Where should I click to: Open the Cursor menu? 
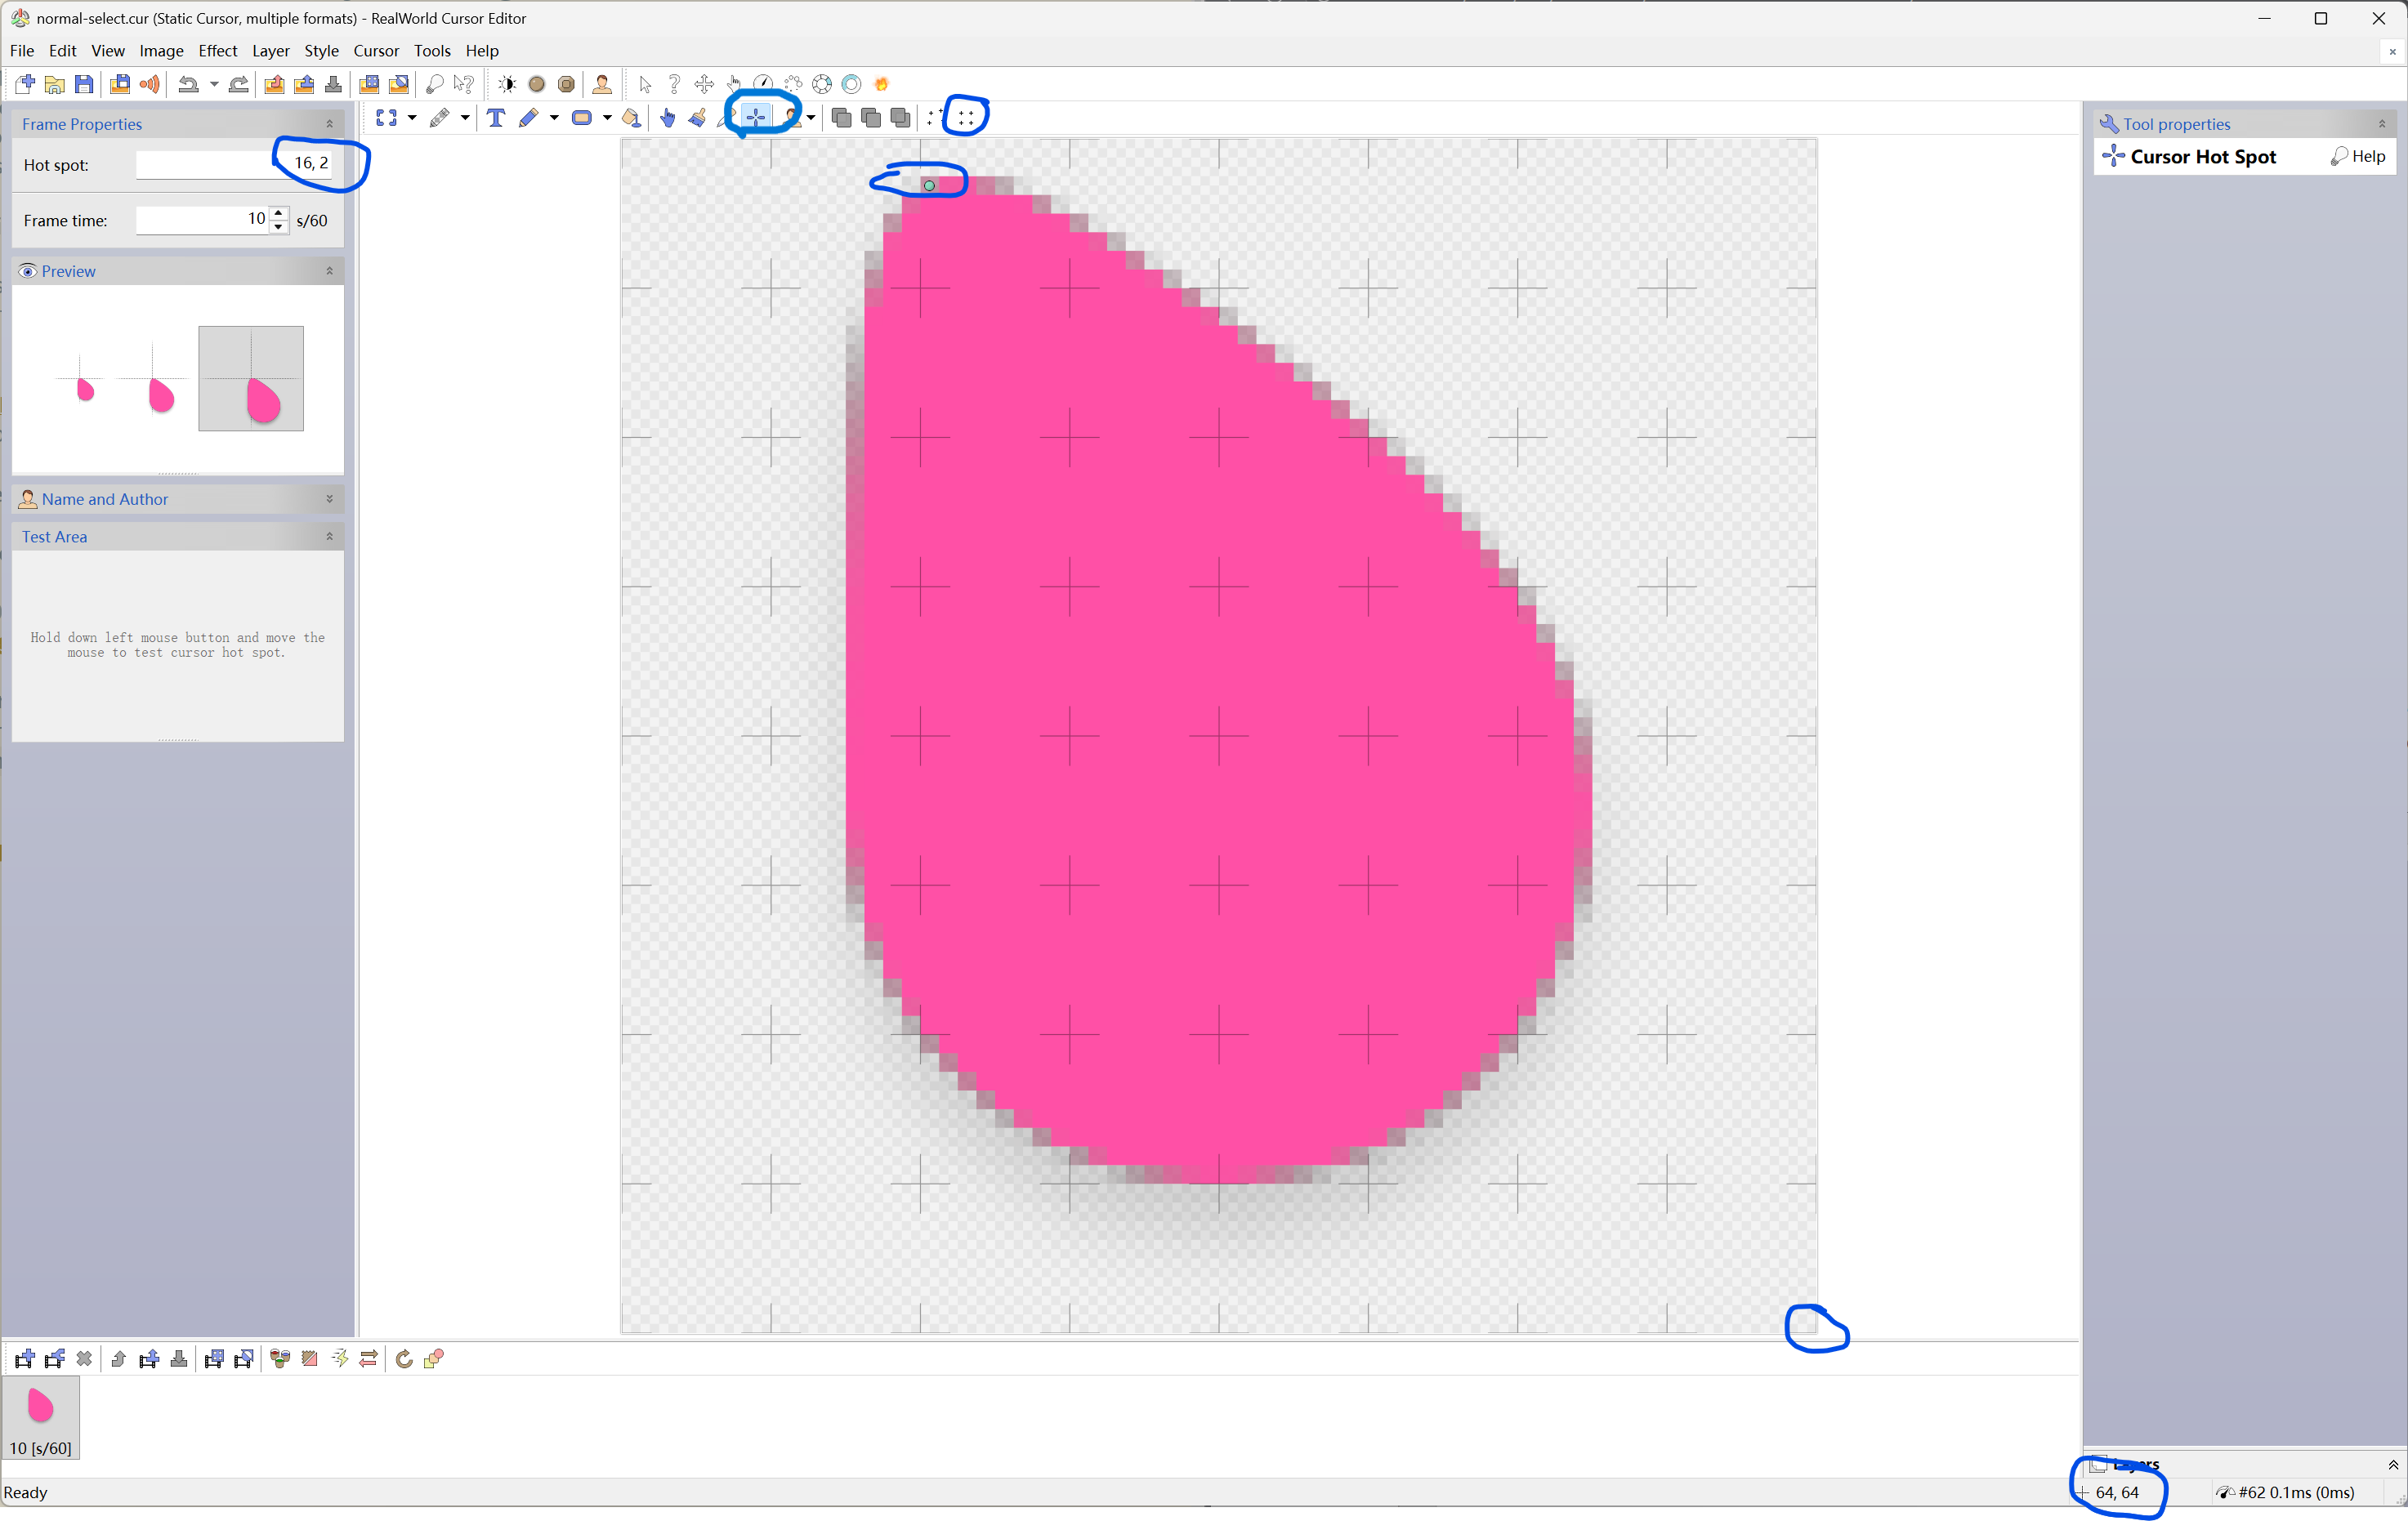coord(375,51)
